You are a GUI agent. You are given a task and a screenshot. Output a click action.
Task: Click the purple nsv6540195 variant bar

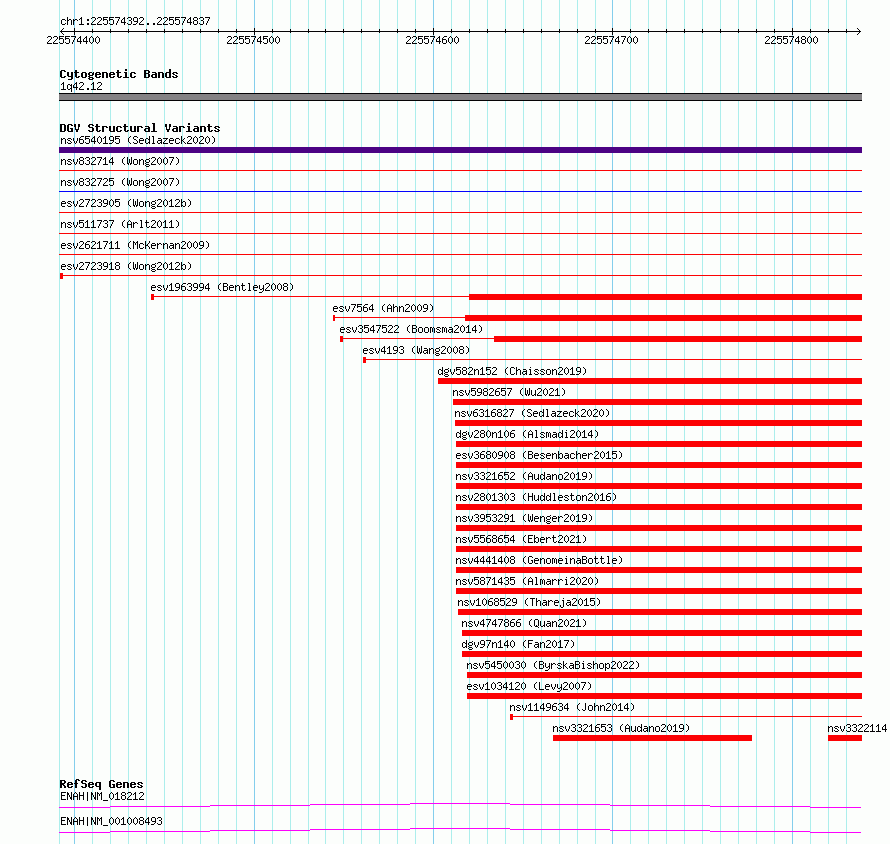[460, 150]
